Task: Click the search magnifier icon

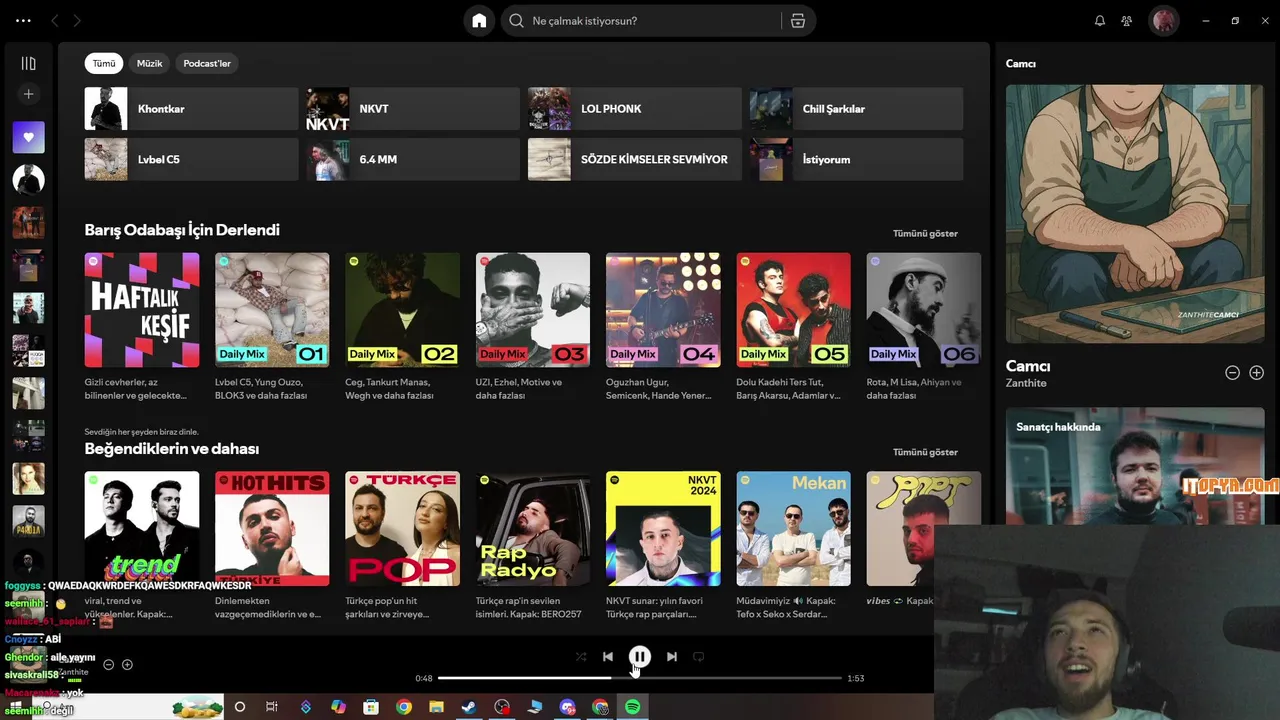Action: pos(516,21)
